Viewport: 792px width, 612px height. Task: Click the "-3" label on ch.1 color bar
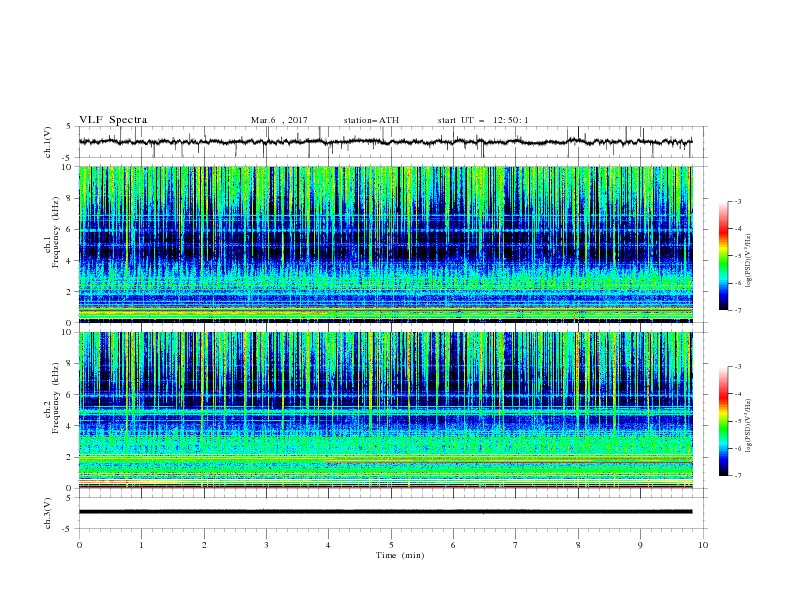coord(737,201)
